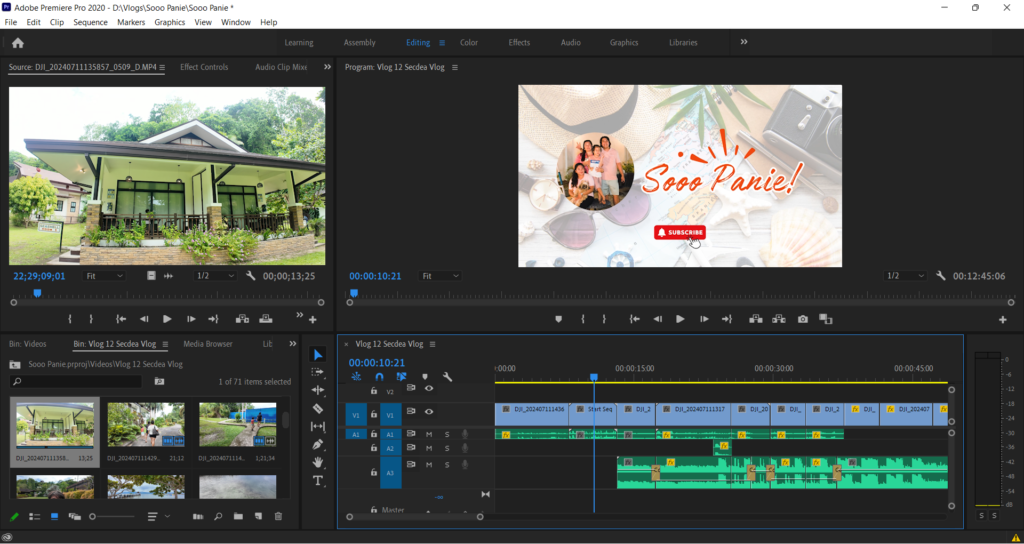
Task: Click Find magnifier icon at Project panel bottom
Action: pyautogui.click(x=218, y=517)
